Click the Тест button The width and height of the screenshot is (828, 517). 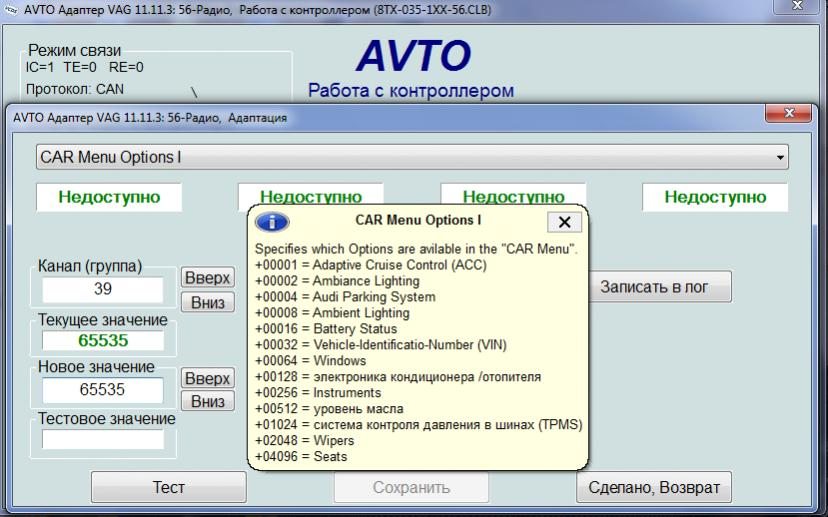pyautogui.click(x=168, y=487)
